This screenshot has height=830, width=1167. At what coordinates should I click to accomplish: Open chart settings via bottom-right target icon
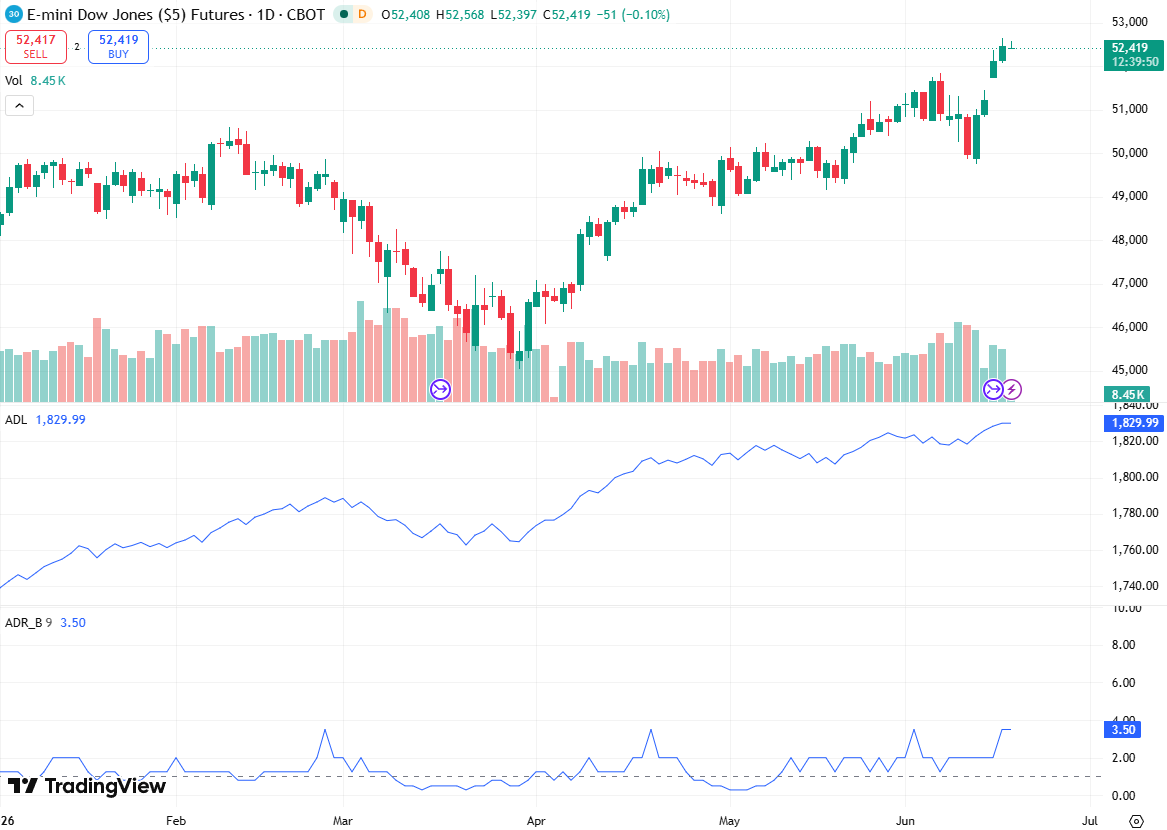pyautogui.click(x=1136, y=821)
